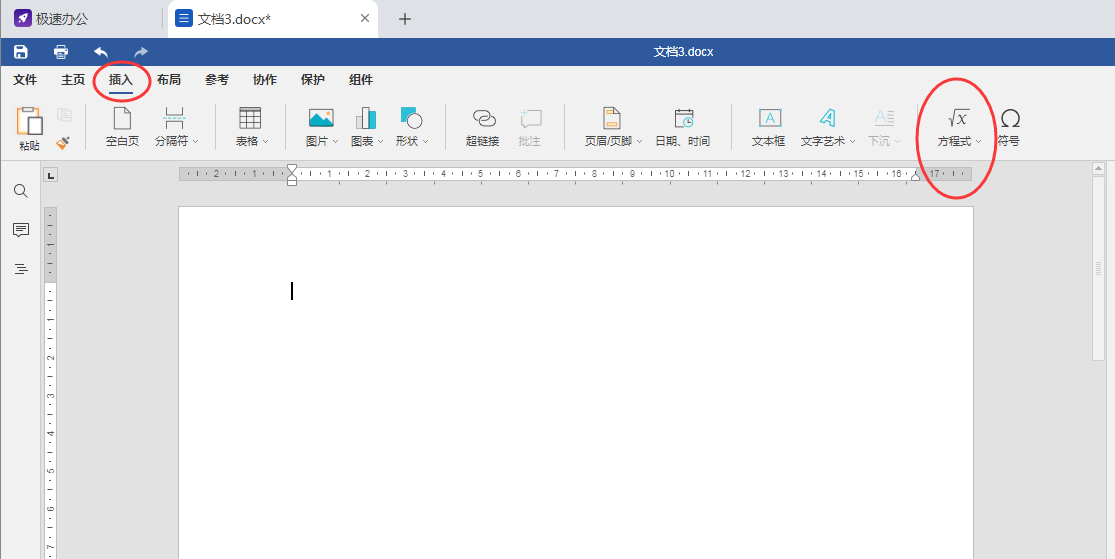Click the copy icon beside paste
Viewport: 1115px width, 559px height.
pos(64,115)
